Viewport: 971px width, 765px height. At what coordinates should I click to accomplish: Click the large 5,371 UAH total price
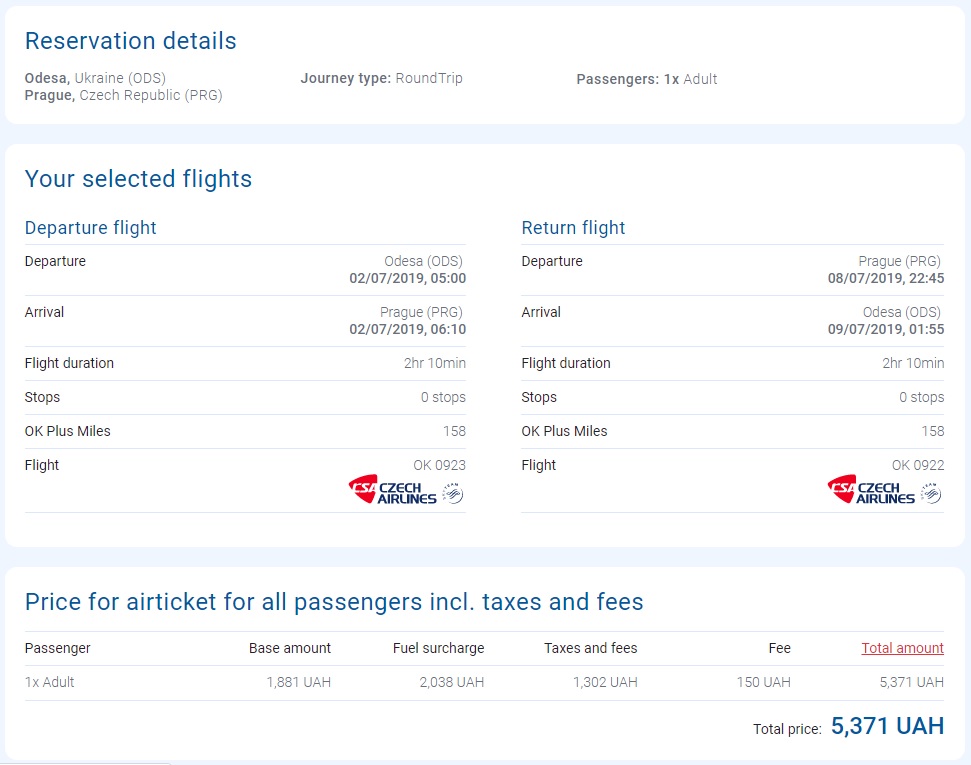[887, 727]
